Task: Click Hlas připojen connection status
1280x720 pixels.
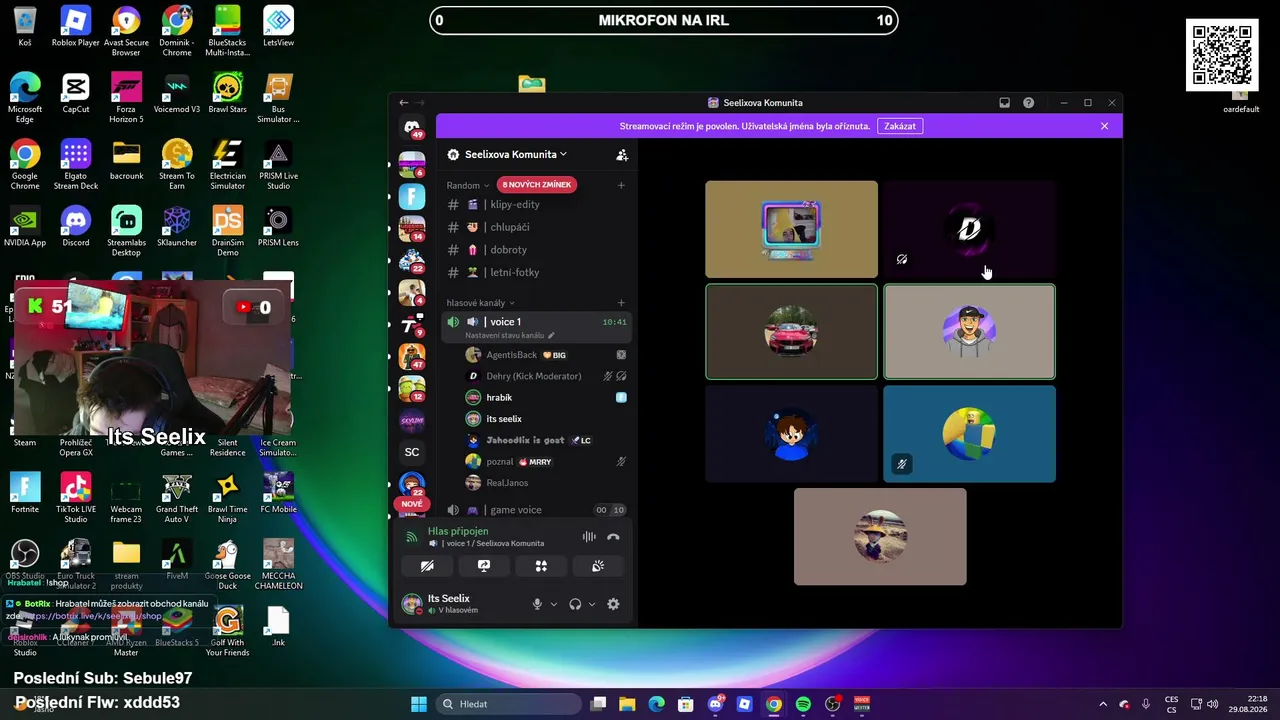Action: (458, 531)
